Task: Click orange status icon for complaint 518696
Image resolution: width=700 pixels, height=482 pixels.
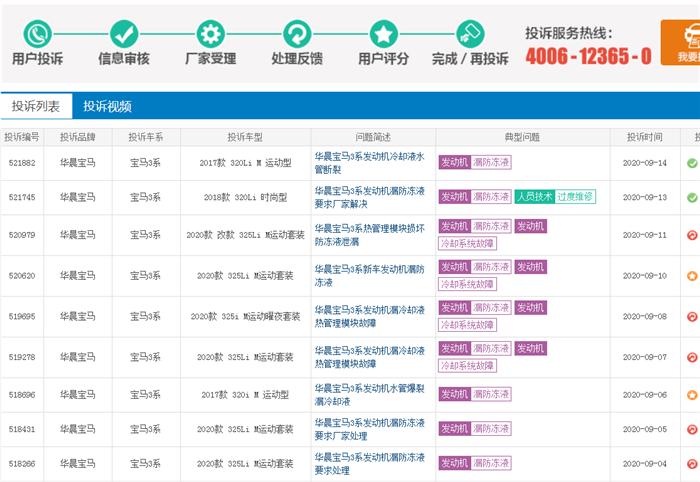Action: tap(692, 395)
